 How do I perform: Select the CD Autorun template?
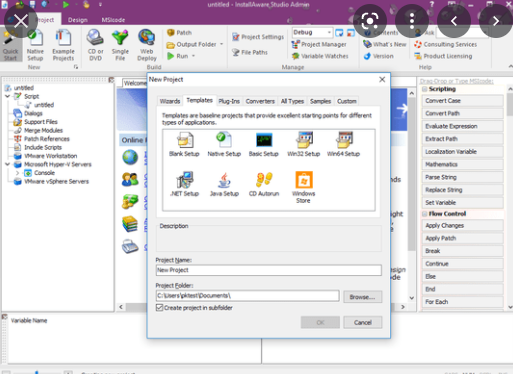[264, 184]
